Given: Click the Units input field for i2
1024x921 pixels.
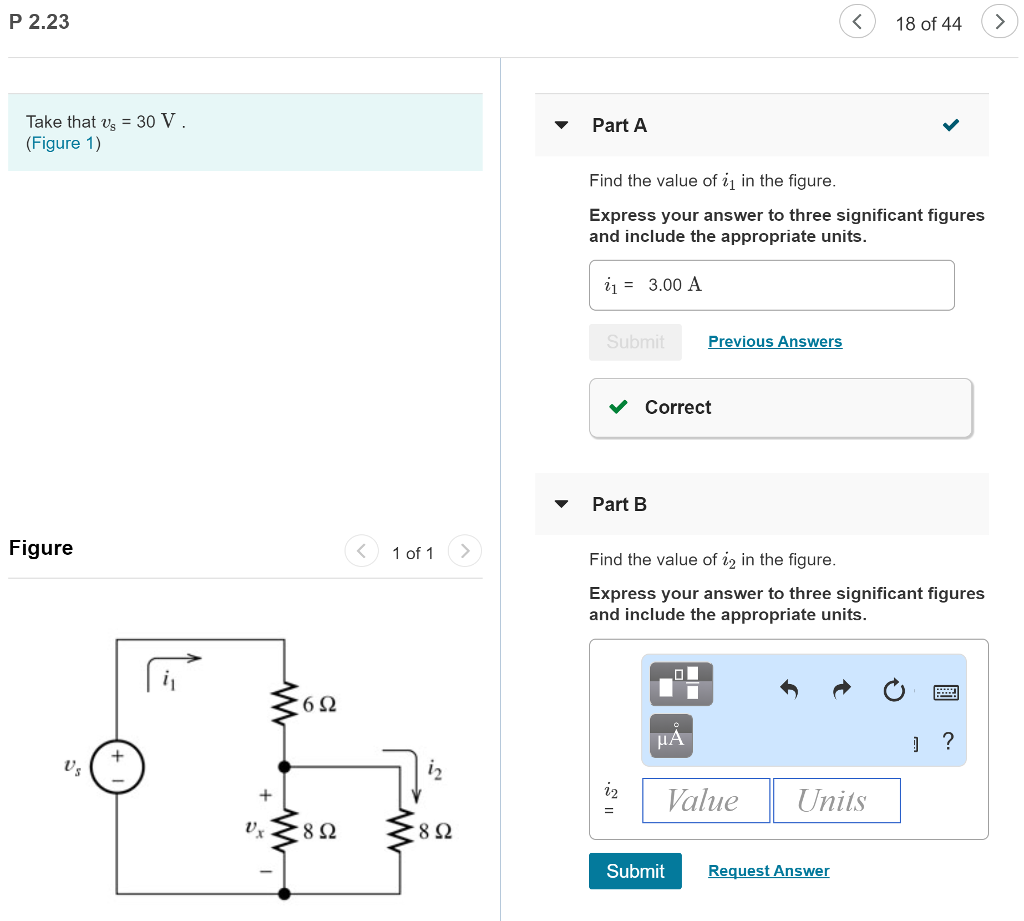Looking at the screenshot, I should [x=836, y=800].
